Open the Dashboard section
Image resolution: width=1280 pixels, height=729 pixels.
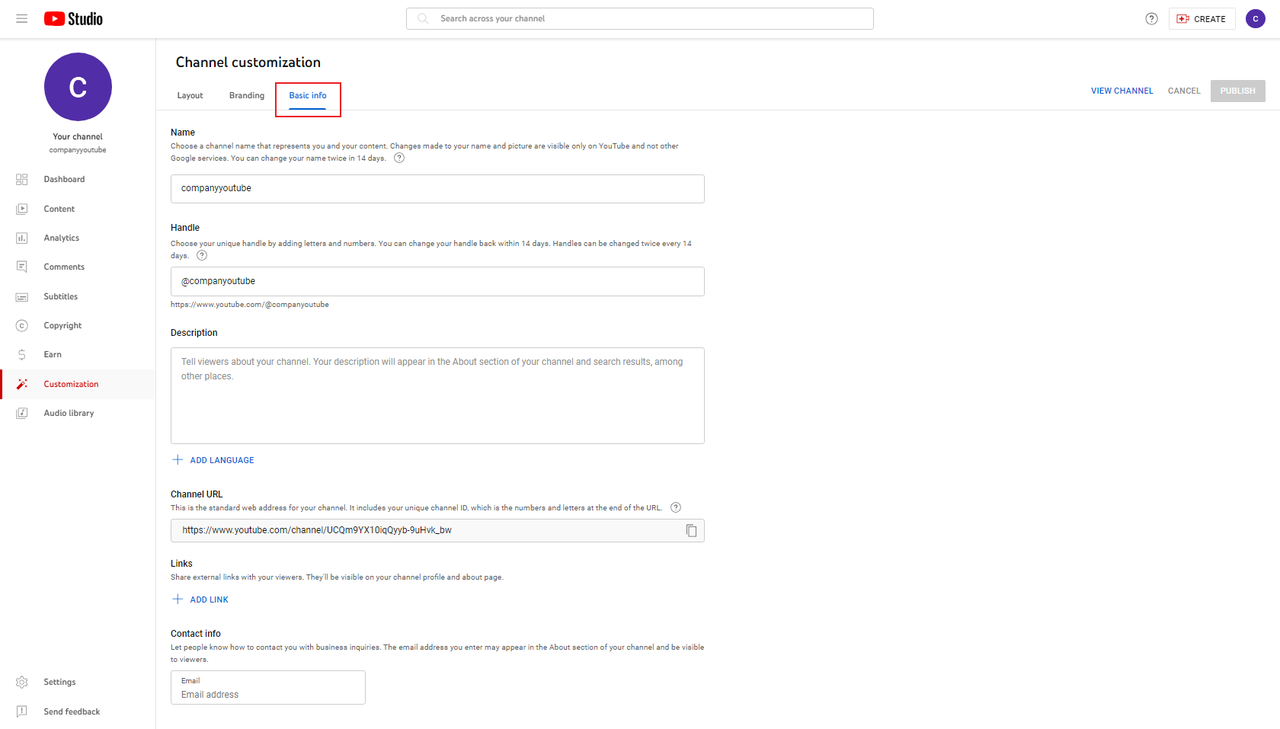point(64,179)
